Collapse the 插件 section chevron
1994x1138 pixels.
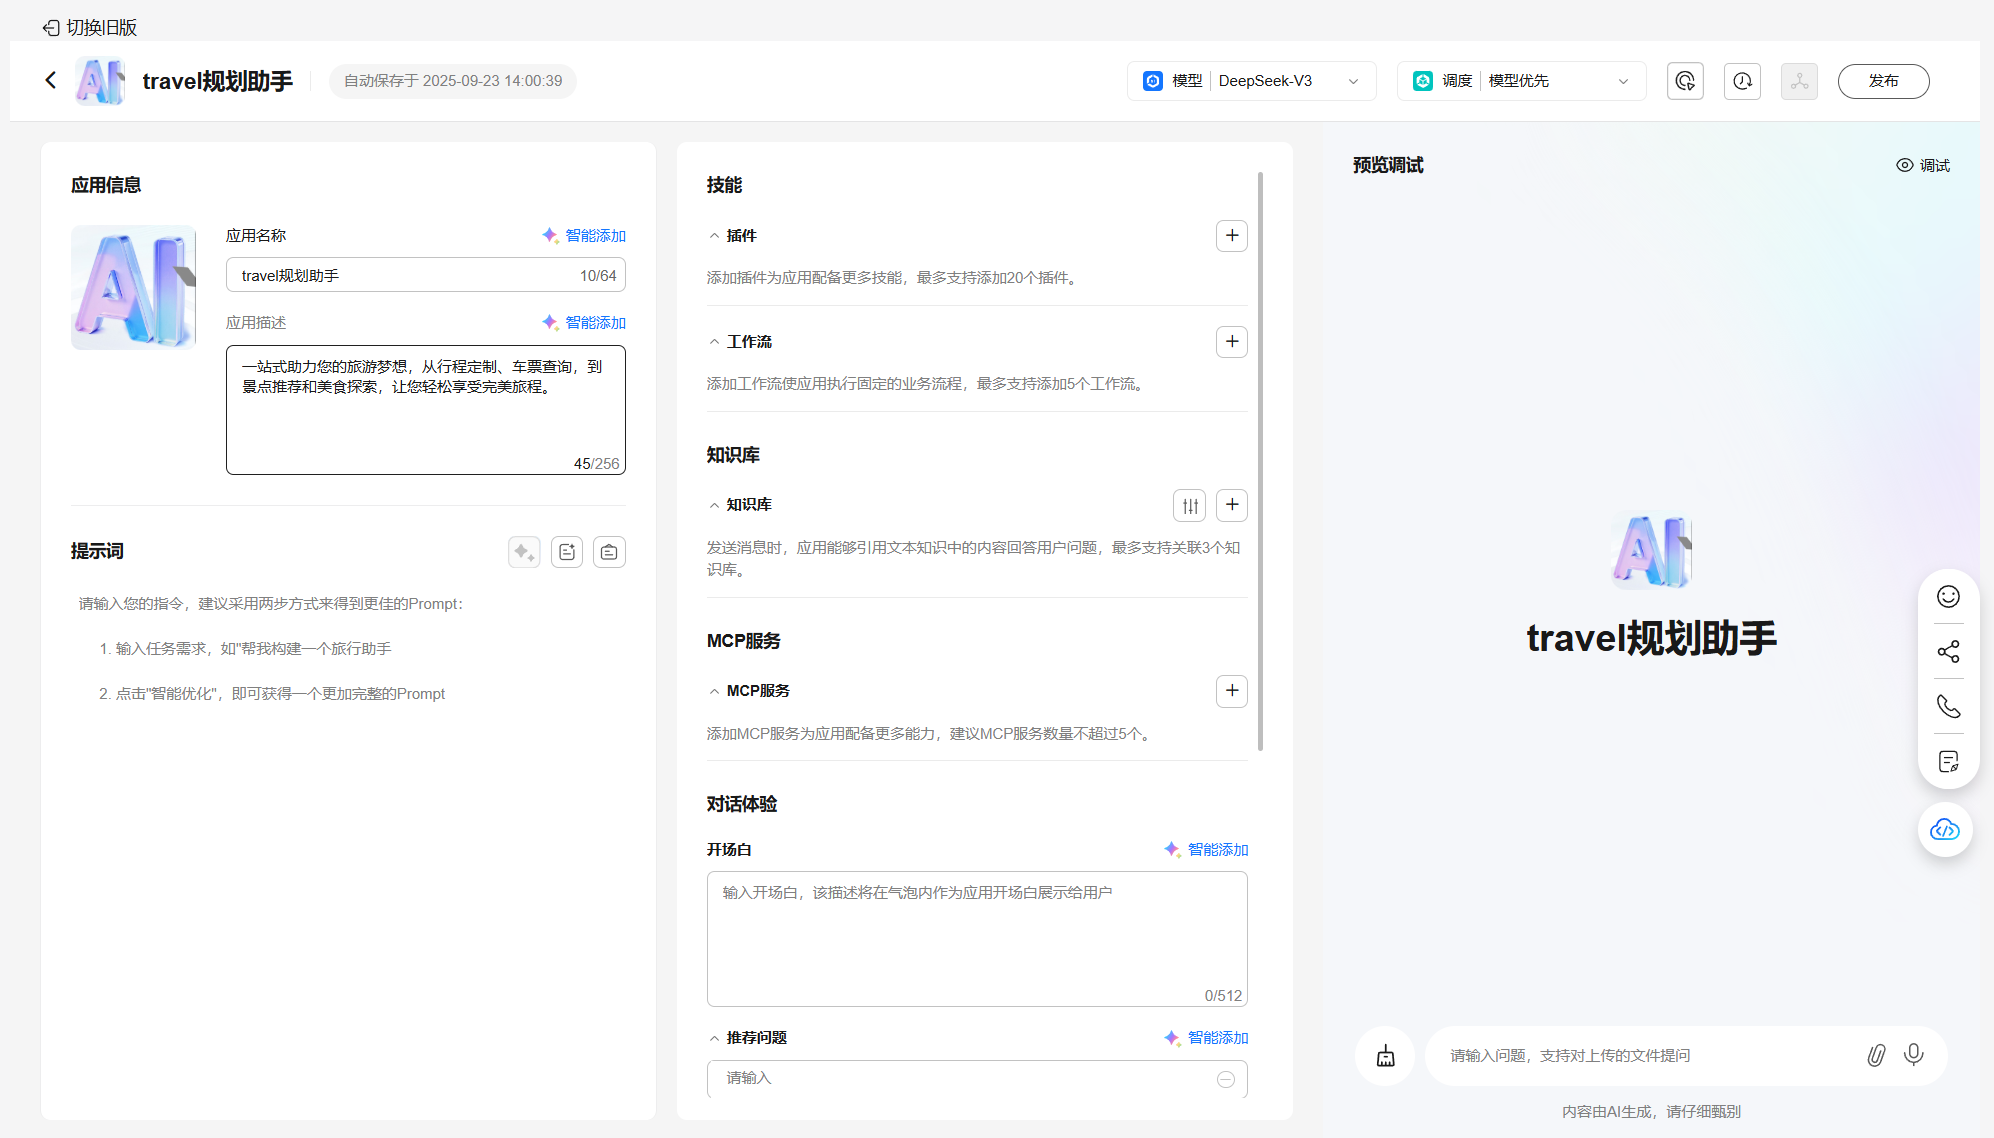click(714, 236)
